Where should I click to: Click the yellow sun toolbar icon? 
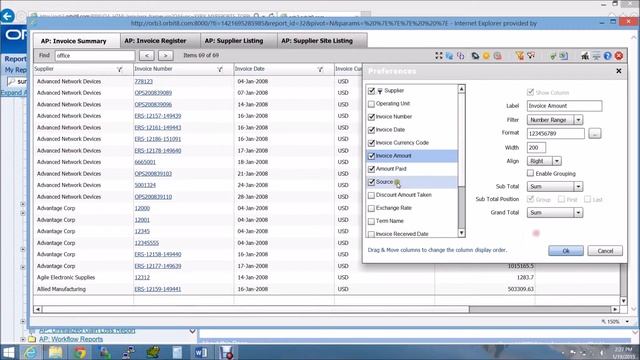click(x=486, y=56)
